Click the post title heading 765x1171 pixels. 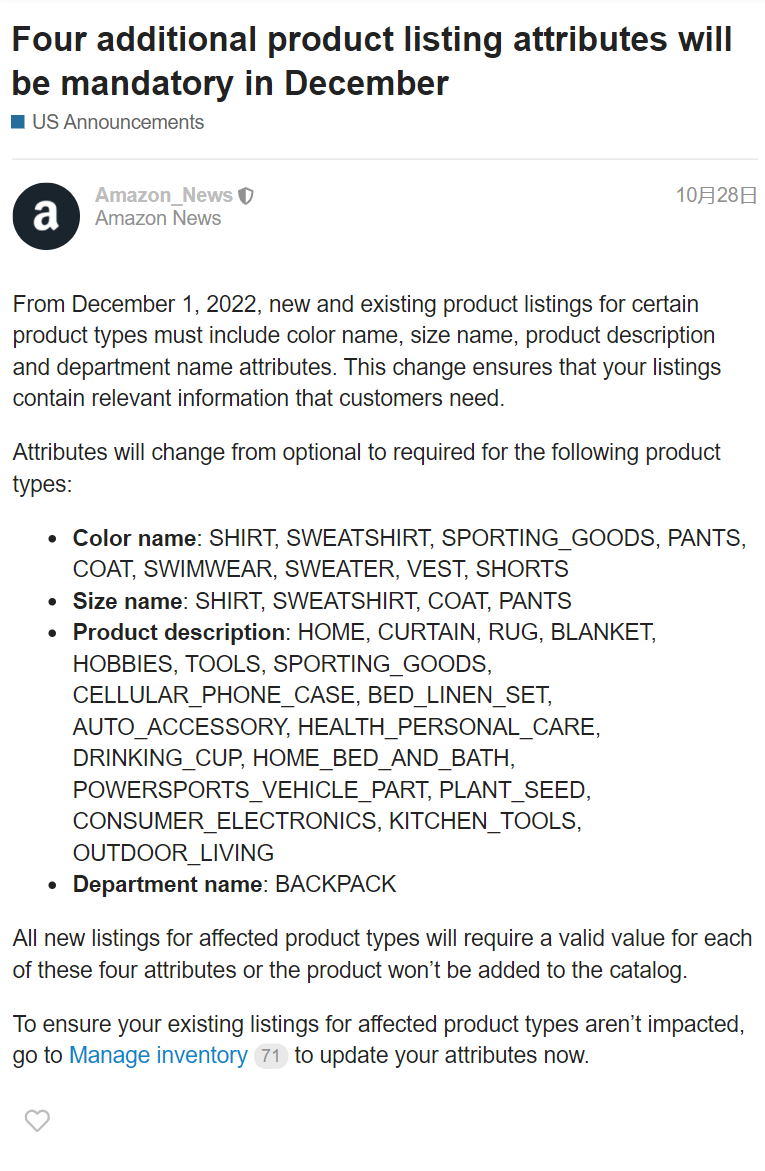pyautogui.click(x=371, y=61)
